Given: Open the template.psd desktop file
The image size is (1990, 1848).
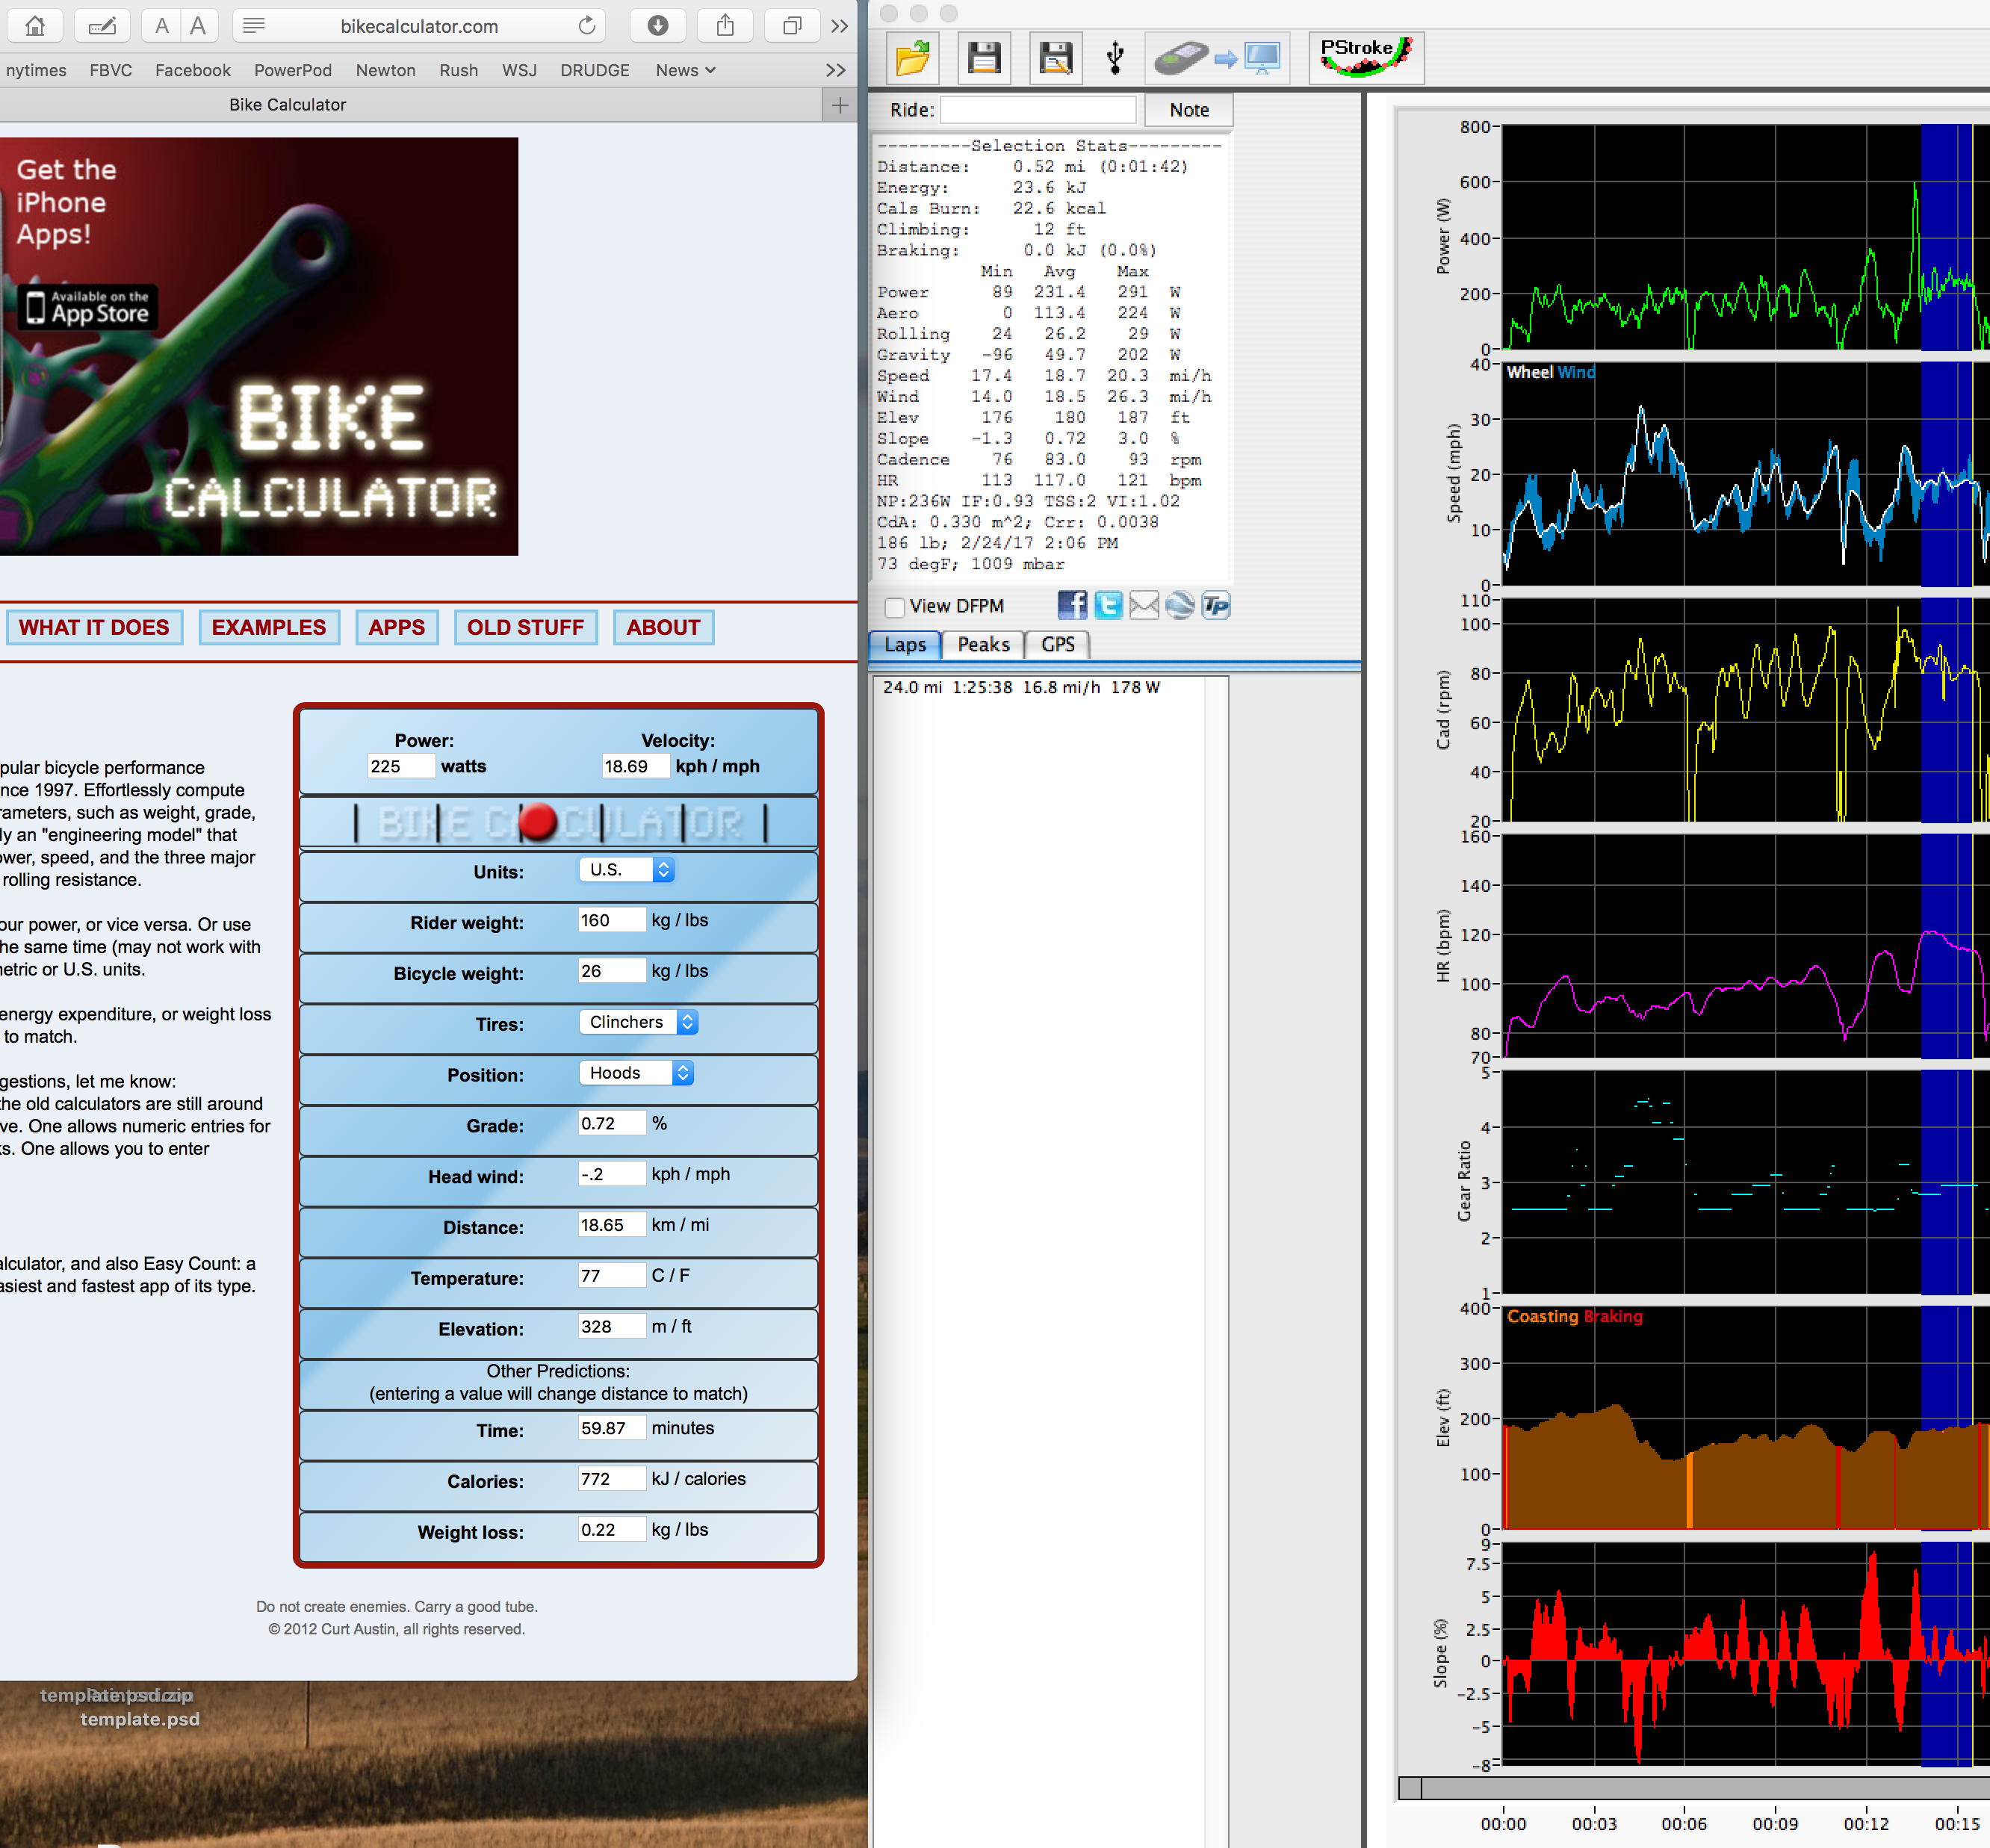Looking at the screenshot, I should point(140,1719).
